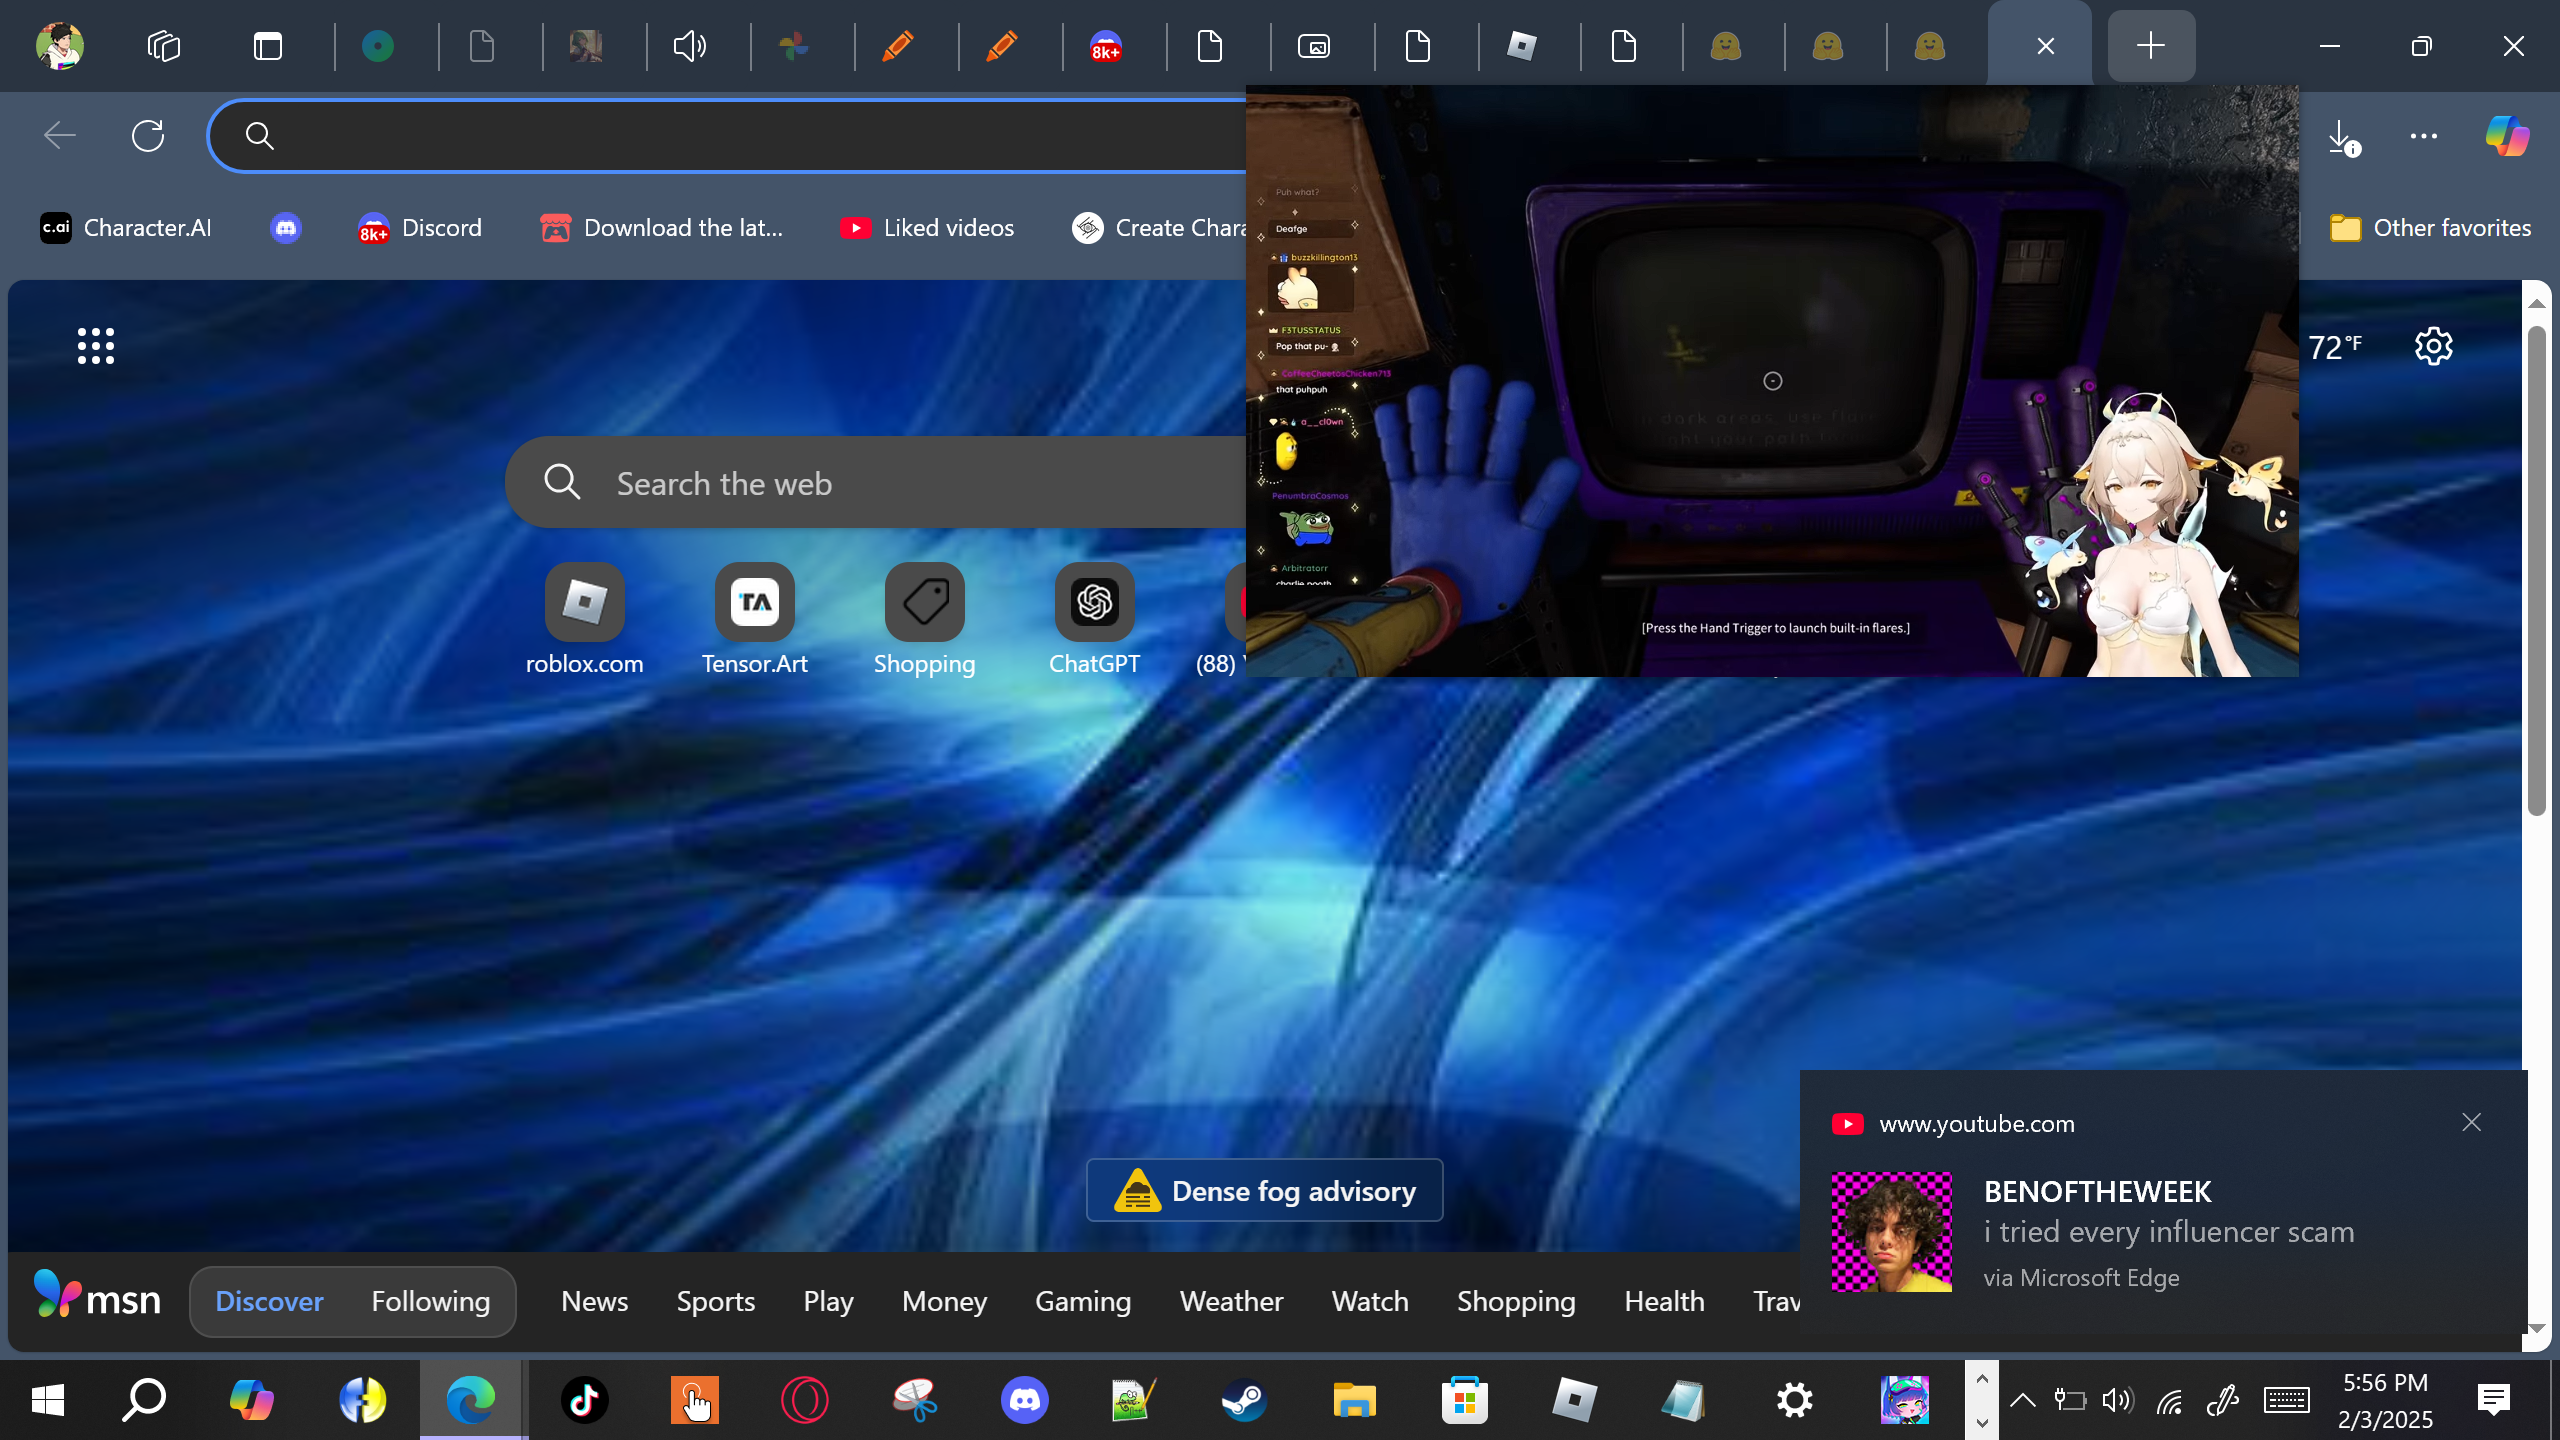
Task: Open the Character.AI favorite
Action: click(126, 228)
